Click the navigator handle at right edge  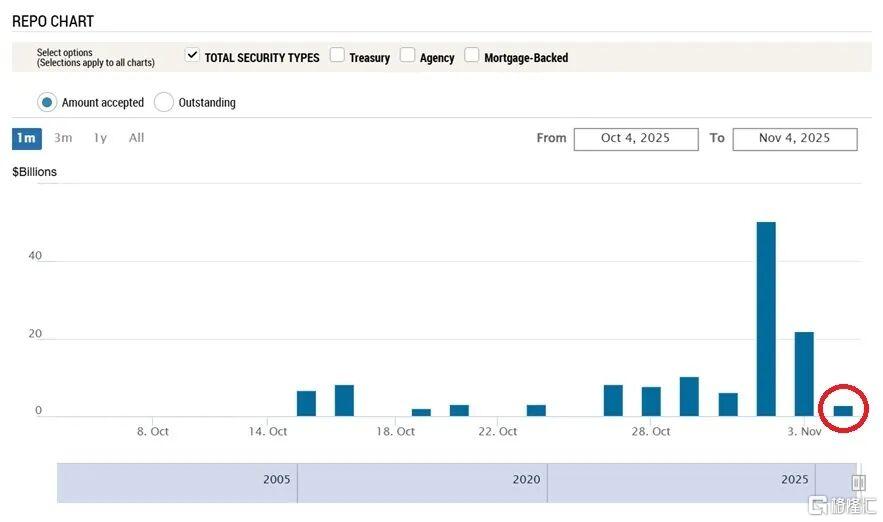click(x=857, y=483)
